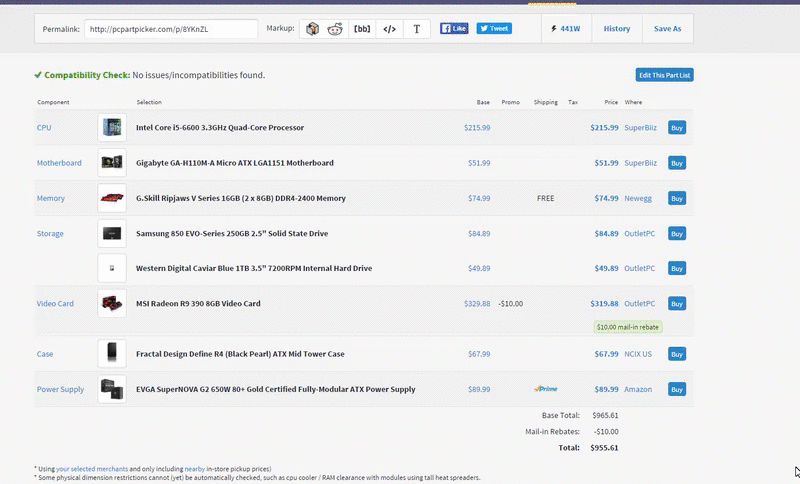Open 'your selected merchants' link
Screen dimensions: 800x484
tap(92, 469)
